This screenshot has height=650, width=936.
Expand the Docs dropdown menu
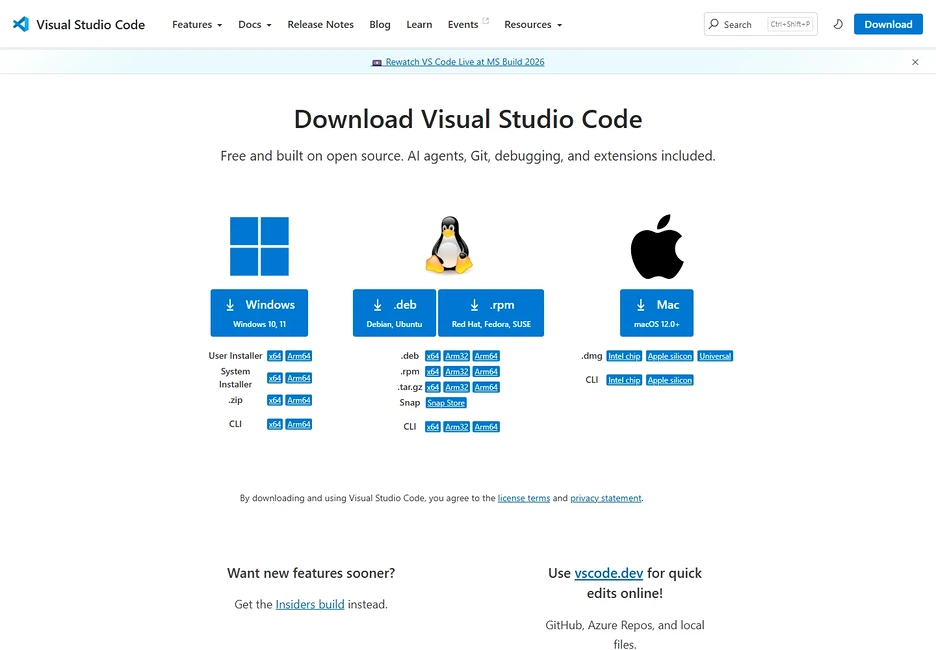point(255,24)
